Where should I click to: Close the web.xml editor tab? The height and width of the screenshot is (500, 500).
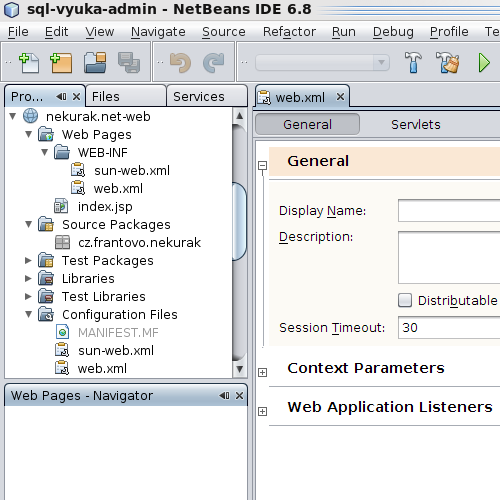(340, 97)
